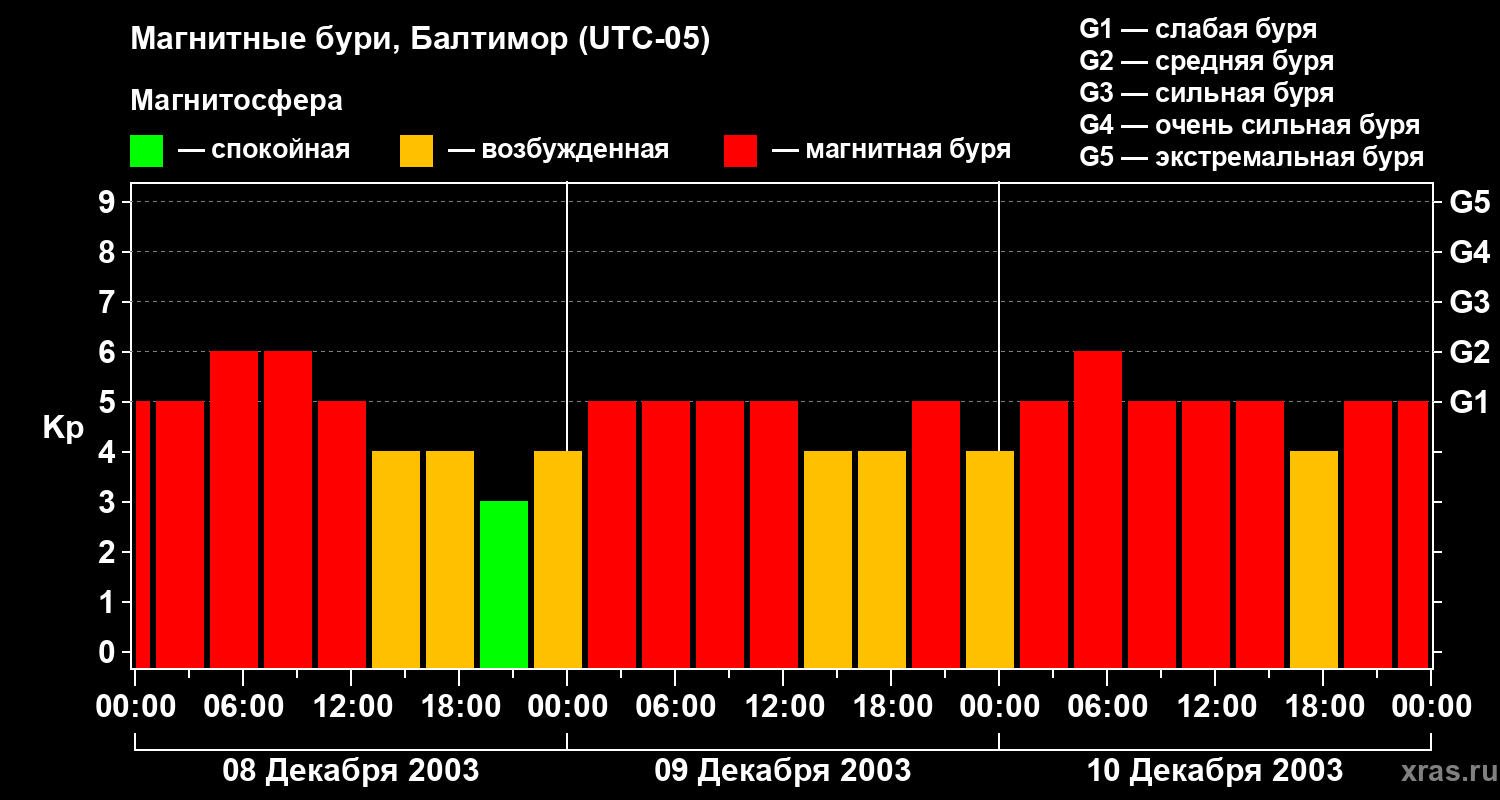Click the narrow final red bar of 10 Декабря
The image size is (1500, 800).
pos(1413,534)
